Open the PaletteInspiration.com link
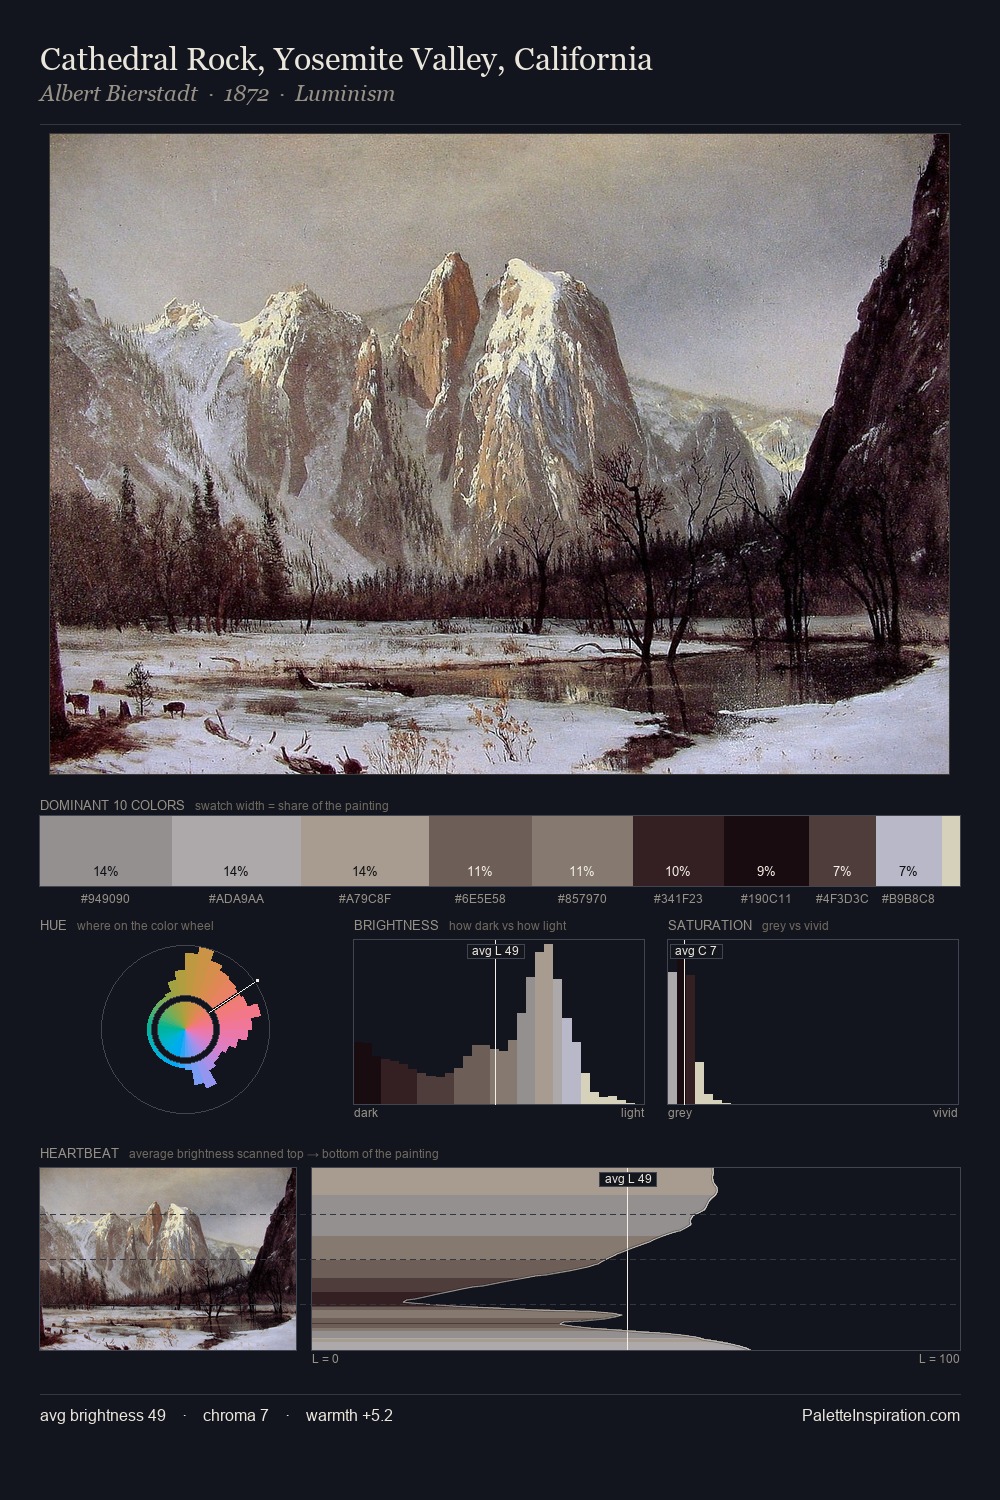This screenshot has height=1500, width=1000. (x=881, y=1416)
